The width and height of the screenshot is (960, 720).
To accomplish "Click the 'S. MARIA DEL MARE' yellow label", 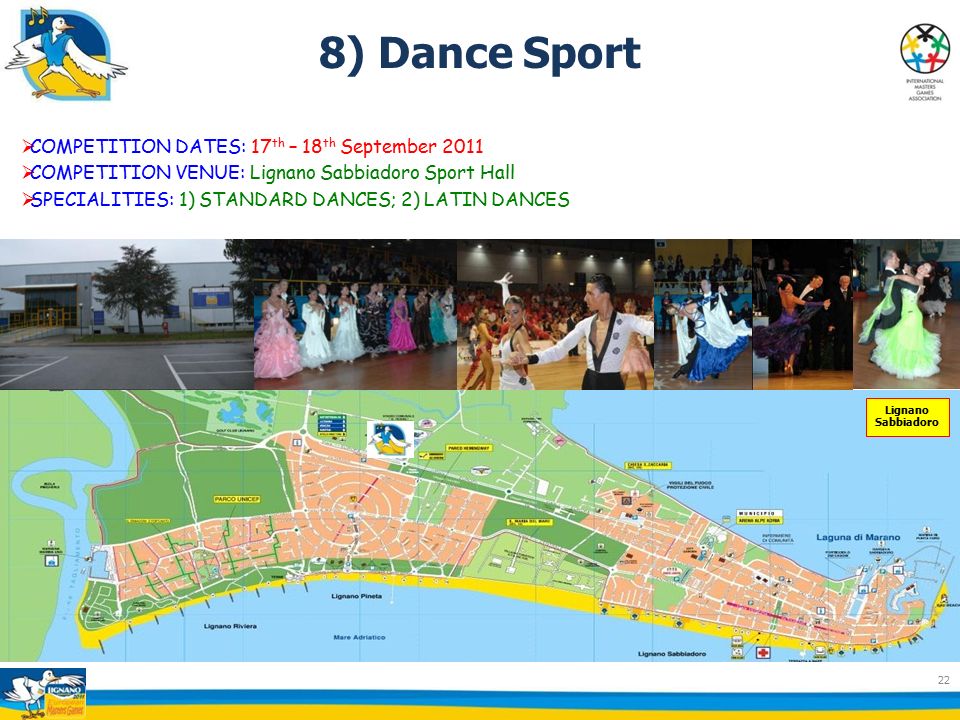I will tap(530, 522).
